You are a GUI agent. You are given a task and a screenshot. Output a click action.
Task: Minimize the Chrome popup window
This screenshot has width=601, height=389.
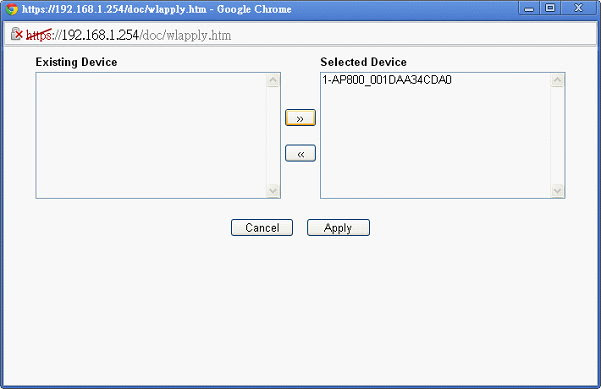pos(529,8)
